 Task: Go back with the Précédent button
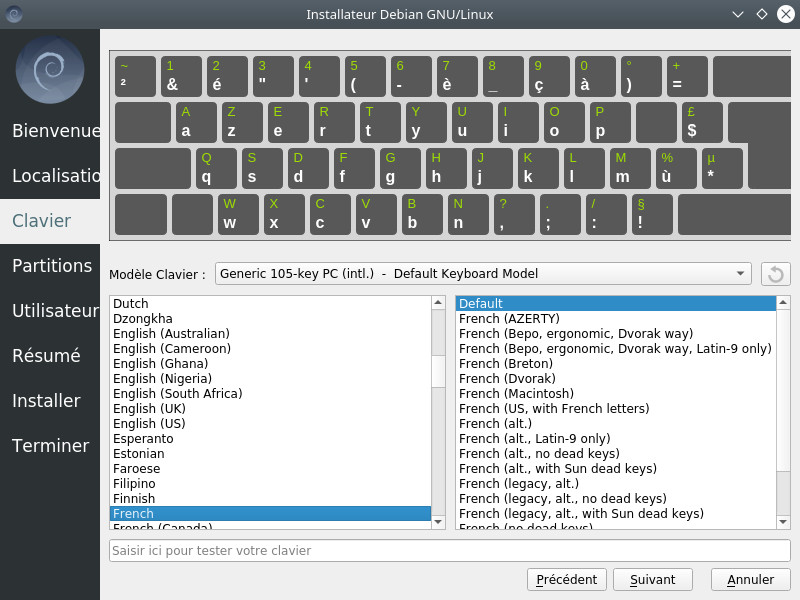(566, 579)
